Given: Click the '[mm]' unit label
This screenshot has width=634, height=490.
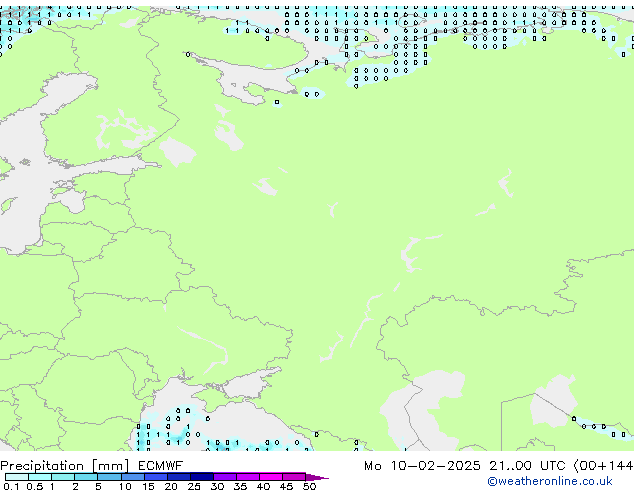Looking at the screenshot, I should [x=111, y=466].
